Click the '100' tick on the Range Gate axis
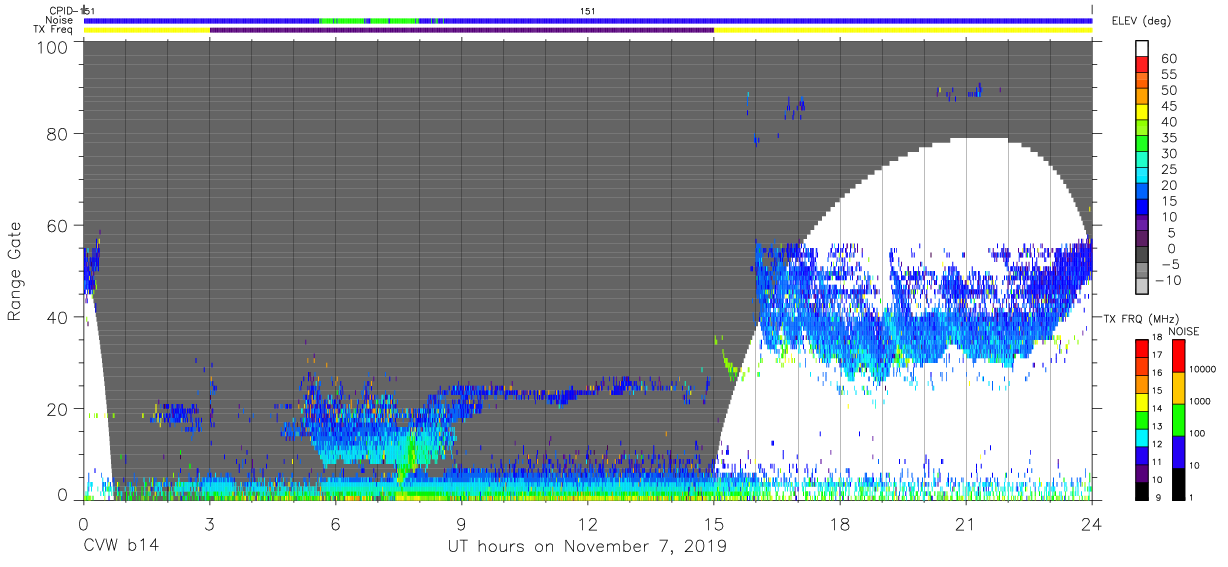The height and width of the screenshot is (567, 1228). click(54, 47)
